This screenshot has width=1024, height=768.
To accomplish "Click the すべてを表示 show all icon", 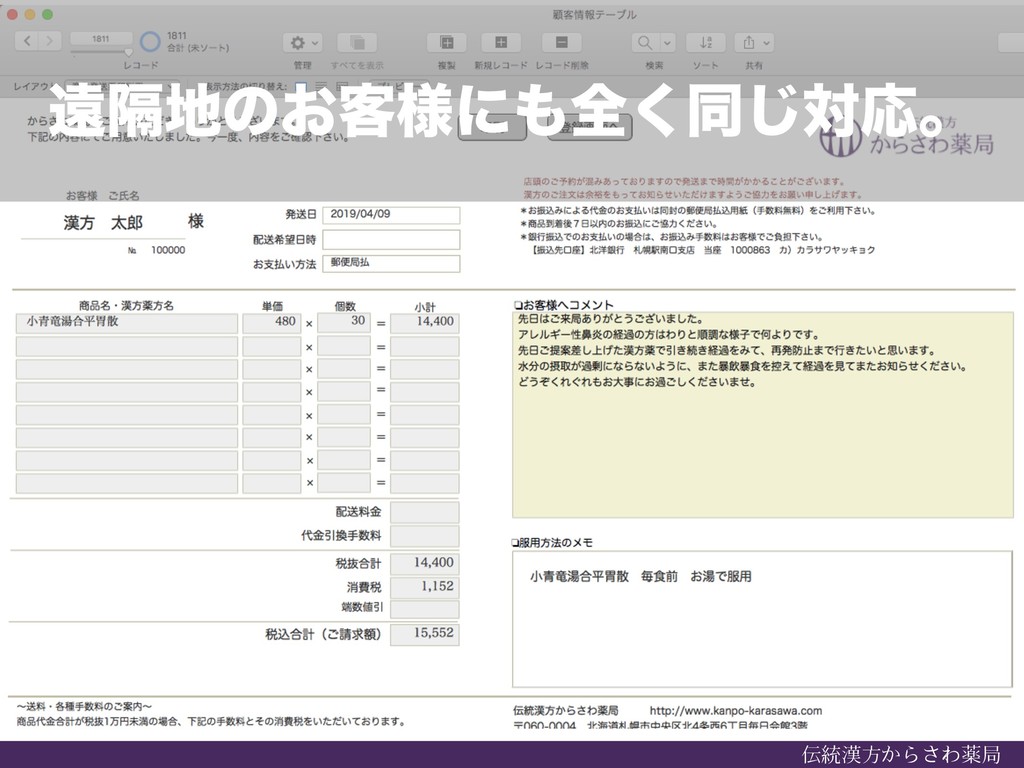I will point(355,42).
